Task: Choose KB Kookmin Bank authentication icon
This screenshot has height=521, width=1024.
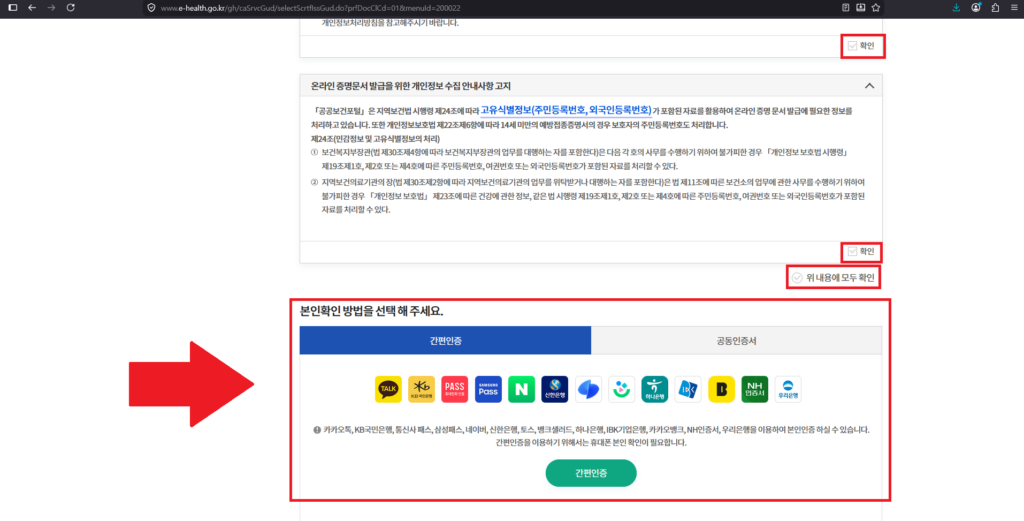Action: click(421, 389)
